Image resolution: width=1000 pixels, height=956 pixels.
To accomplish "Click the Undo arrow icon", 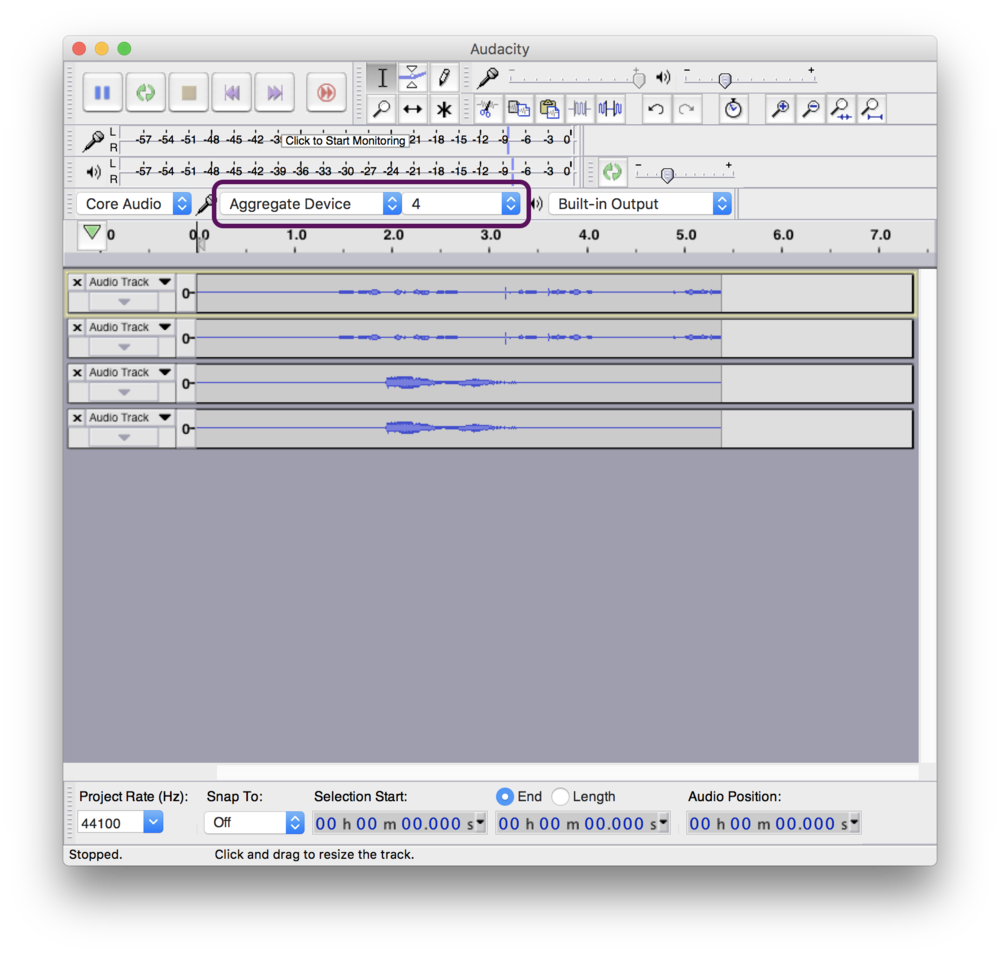I will pos(656,108).
